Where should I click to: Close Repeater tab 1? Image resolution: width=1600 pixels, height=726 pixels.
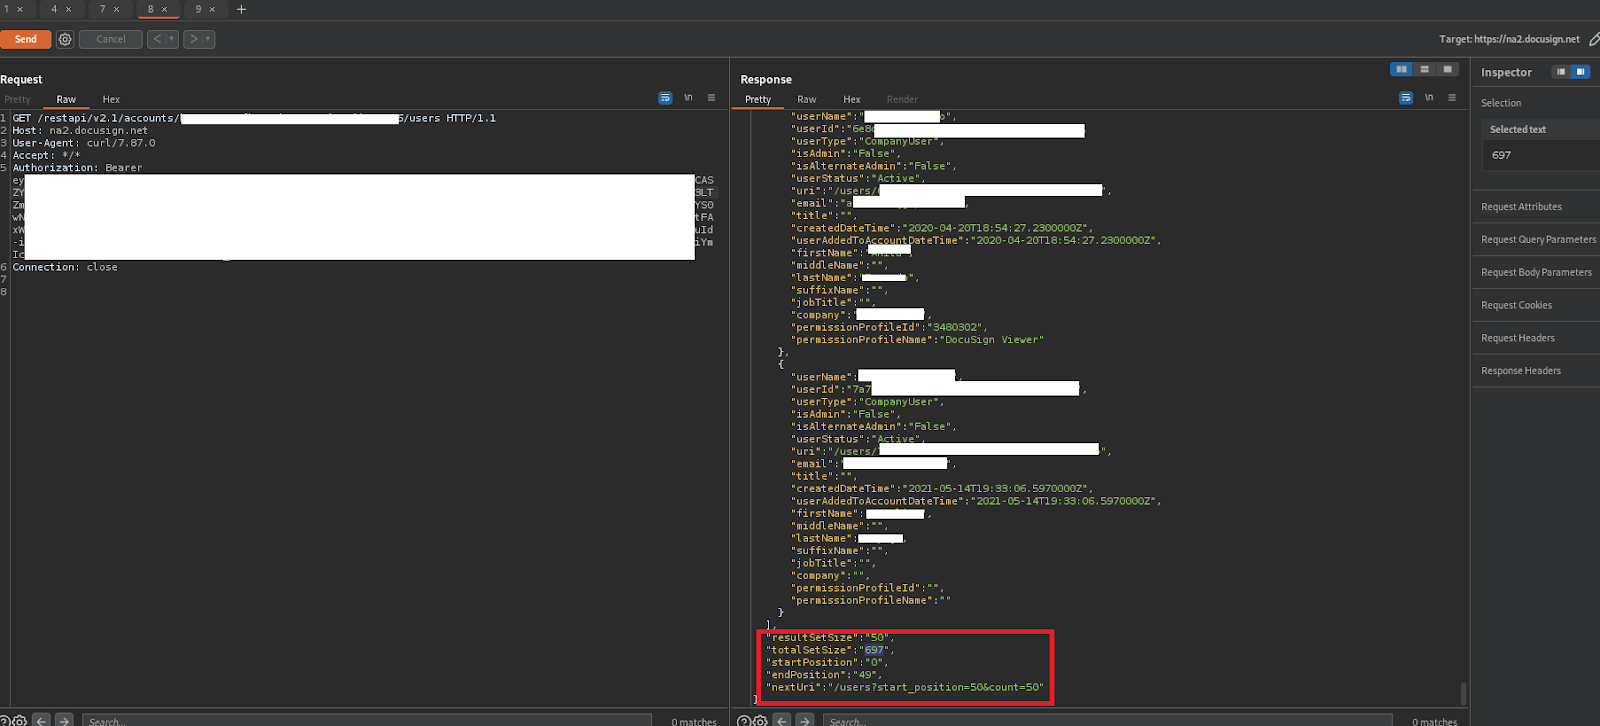tap(20, 9)
